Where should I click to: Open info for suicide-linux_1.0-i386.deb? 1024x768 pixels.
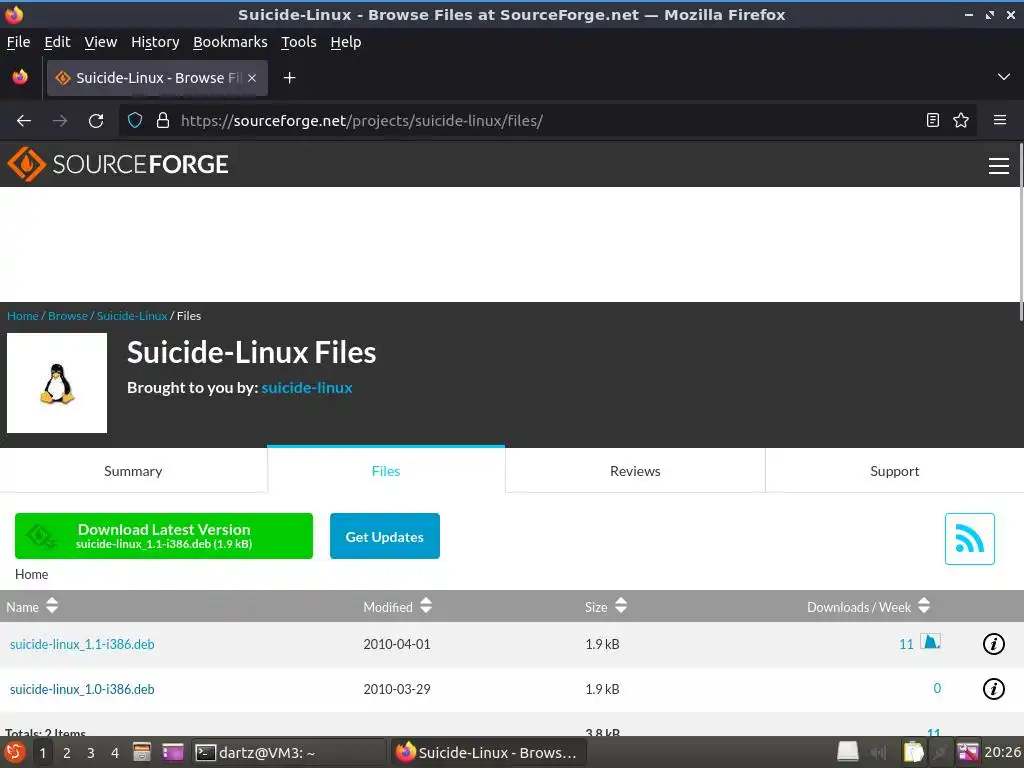(x=993, y=689)
